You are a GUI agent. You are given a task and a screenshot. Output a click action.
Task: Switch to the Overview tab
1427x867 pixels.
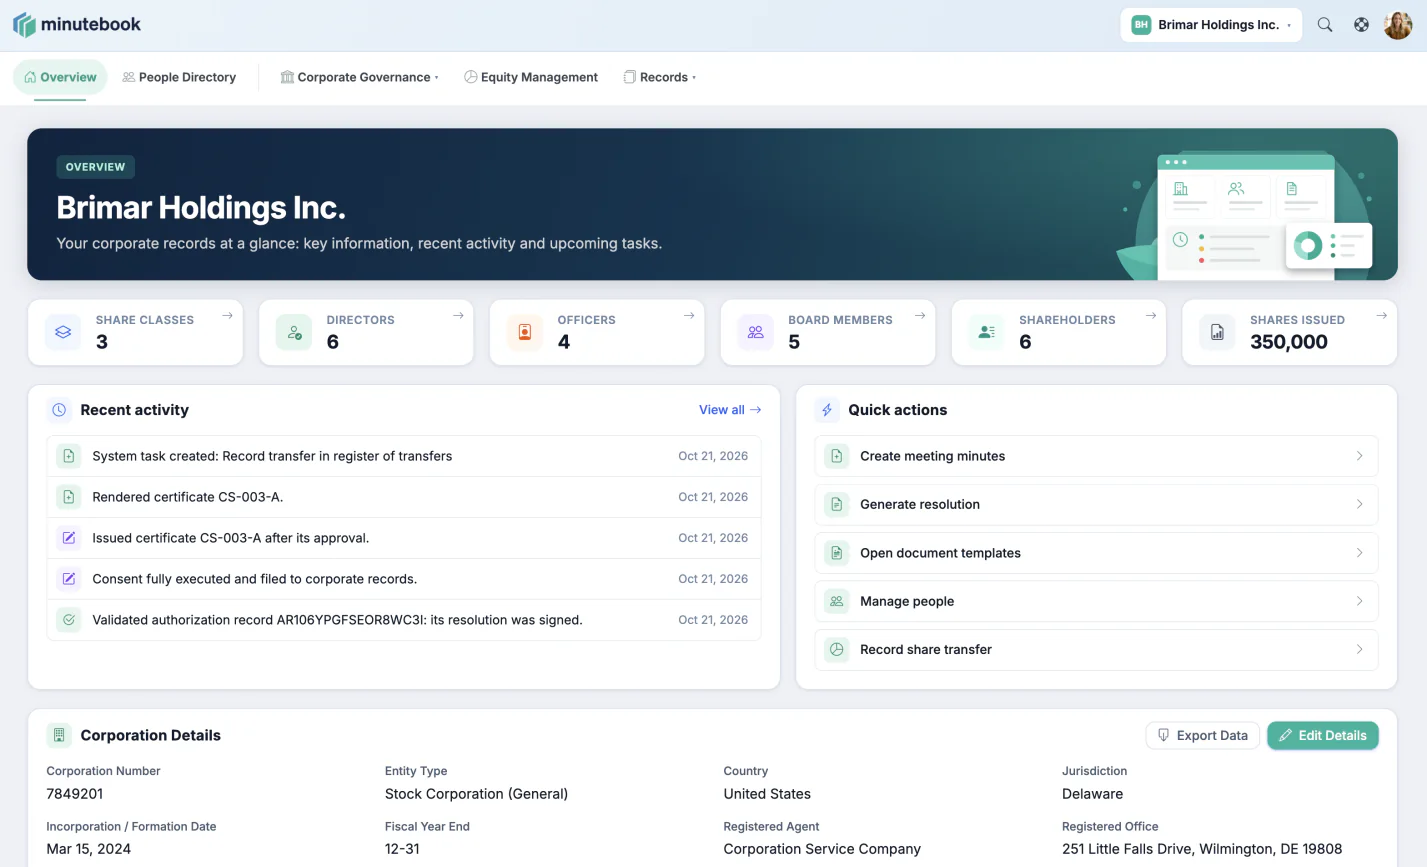click(60, 77)
